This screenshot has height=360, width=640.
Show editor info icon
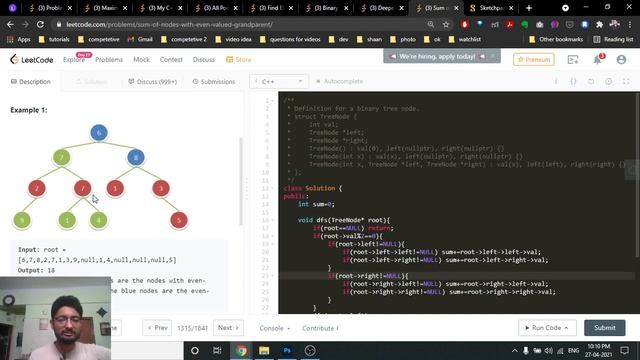556,82
